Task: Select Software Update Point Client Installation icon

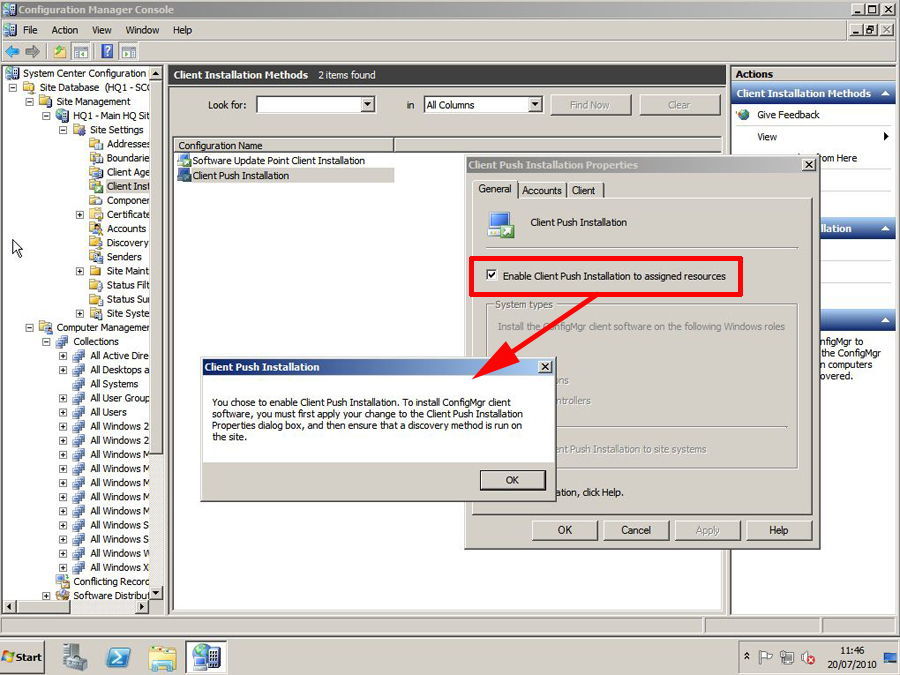Action: [x=184, y=161]
